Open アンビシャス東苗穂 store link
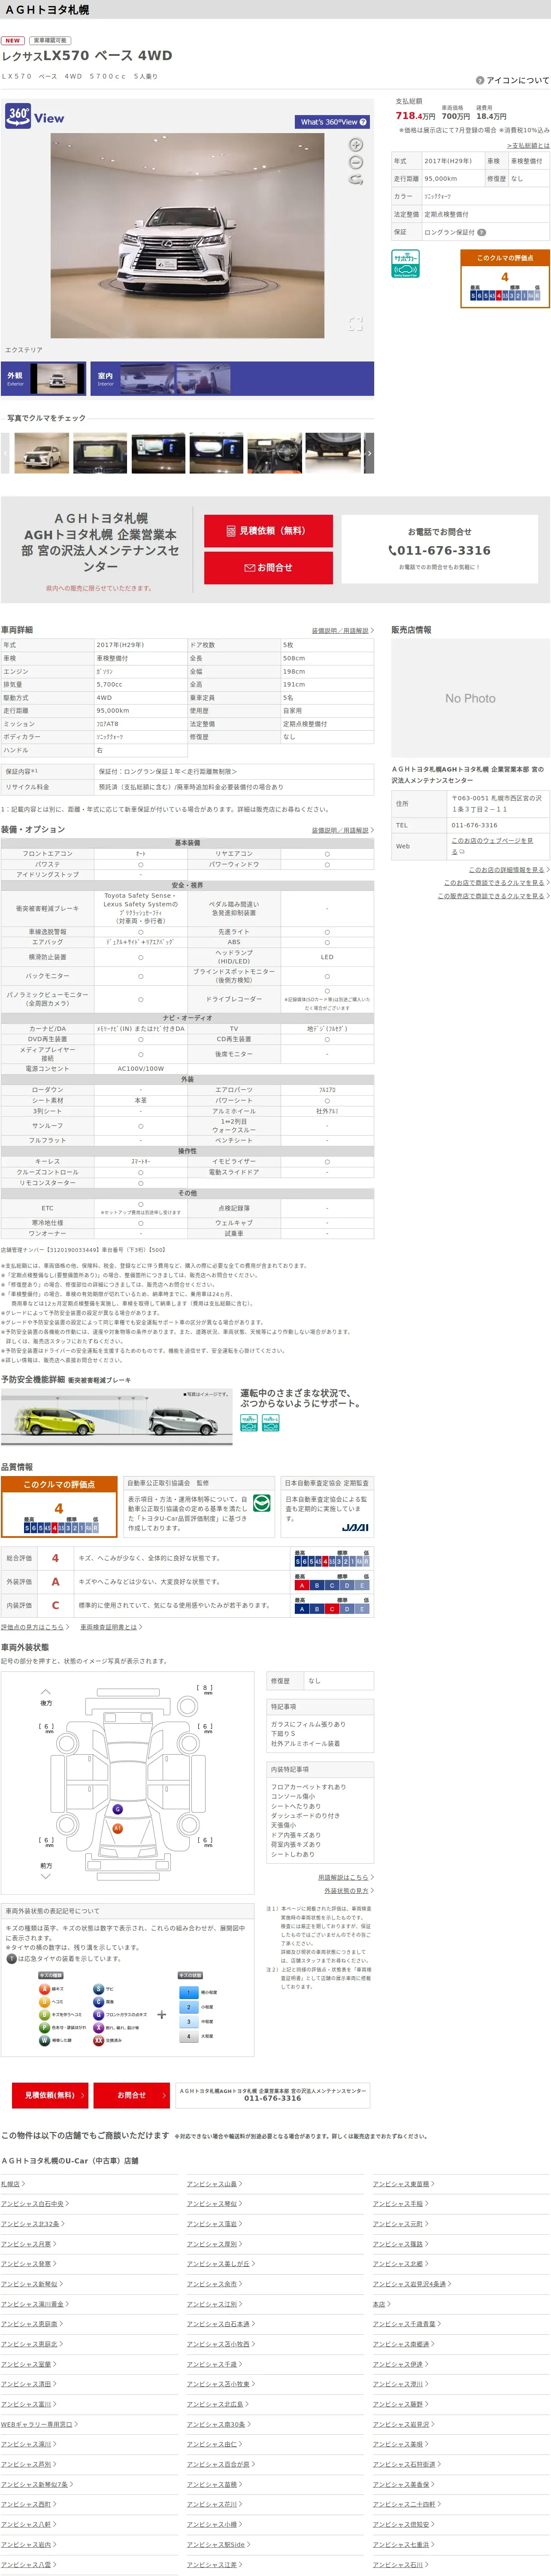Image resolution: width=551 pixels, height=2576 pixels. tap(403, 2183)
